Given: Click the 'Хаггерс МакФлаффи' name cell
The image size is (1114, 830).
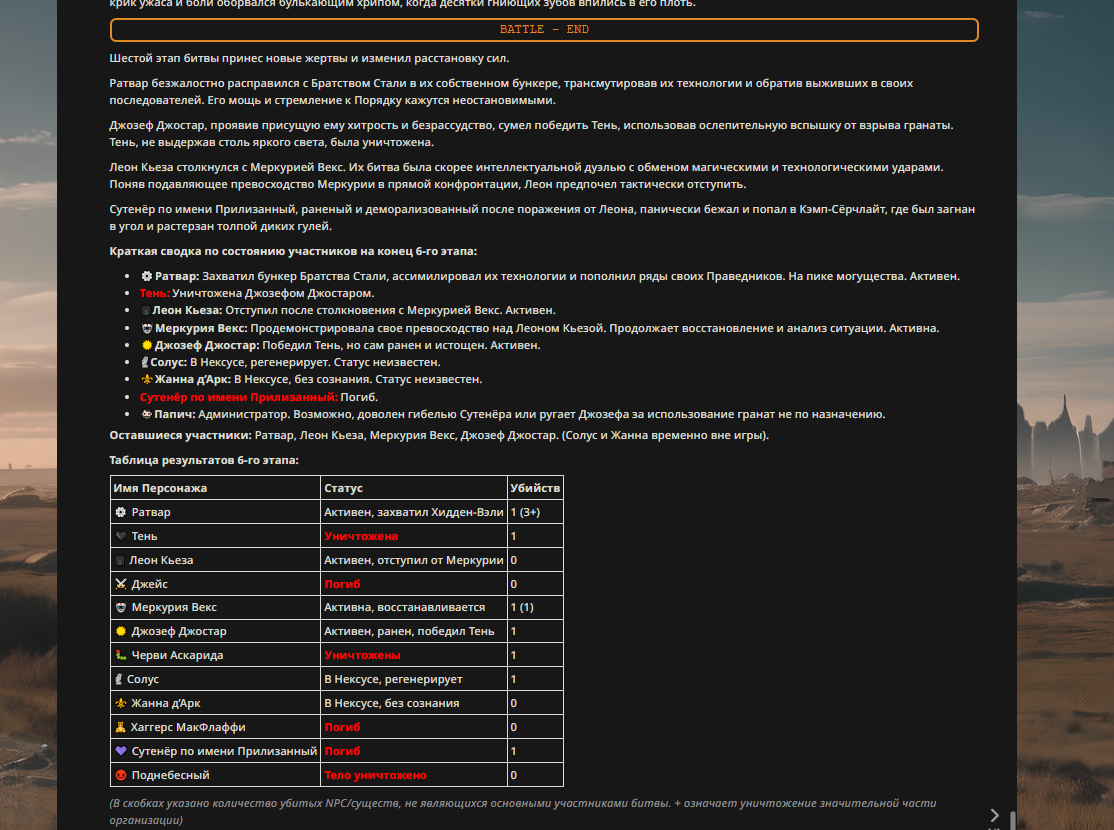Looking at the screenshot, I should 215,727.
